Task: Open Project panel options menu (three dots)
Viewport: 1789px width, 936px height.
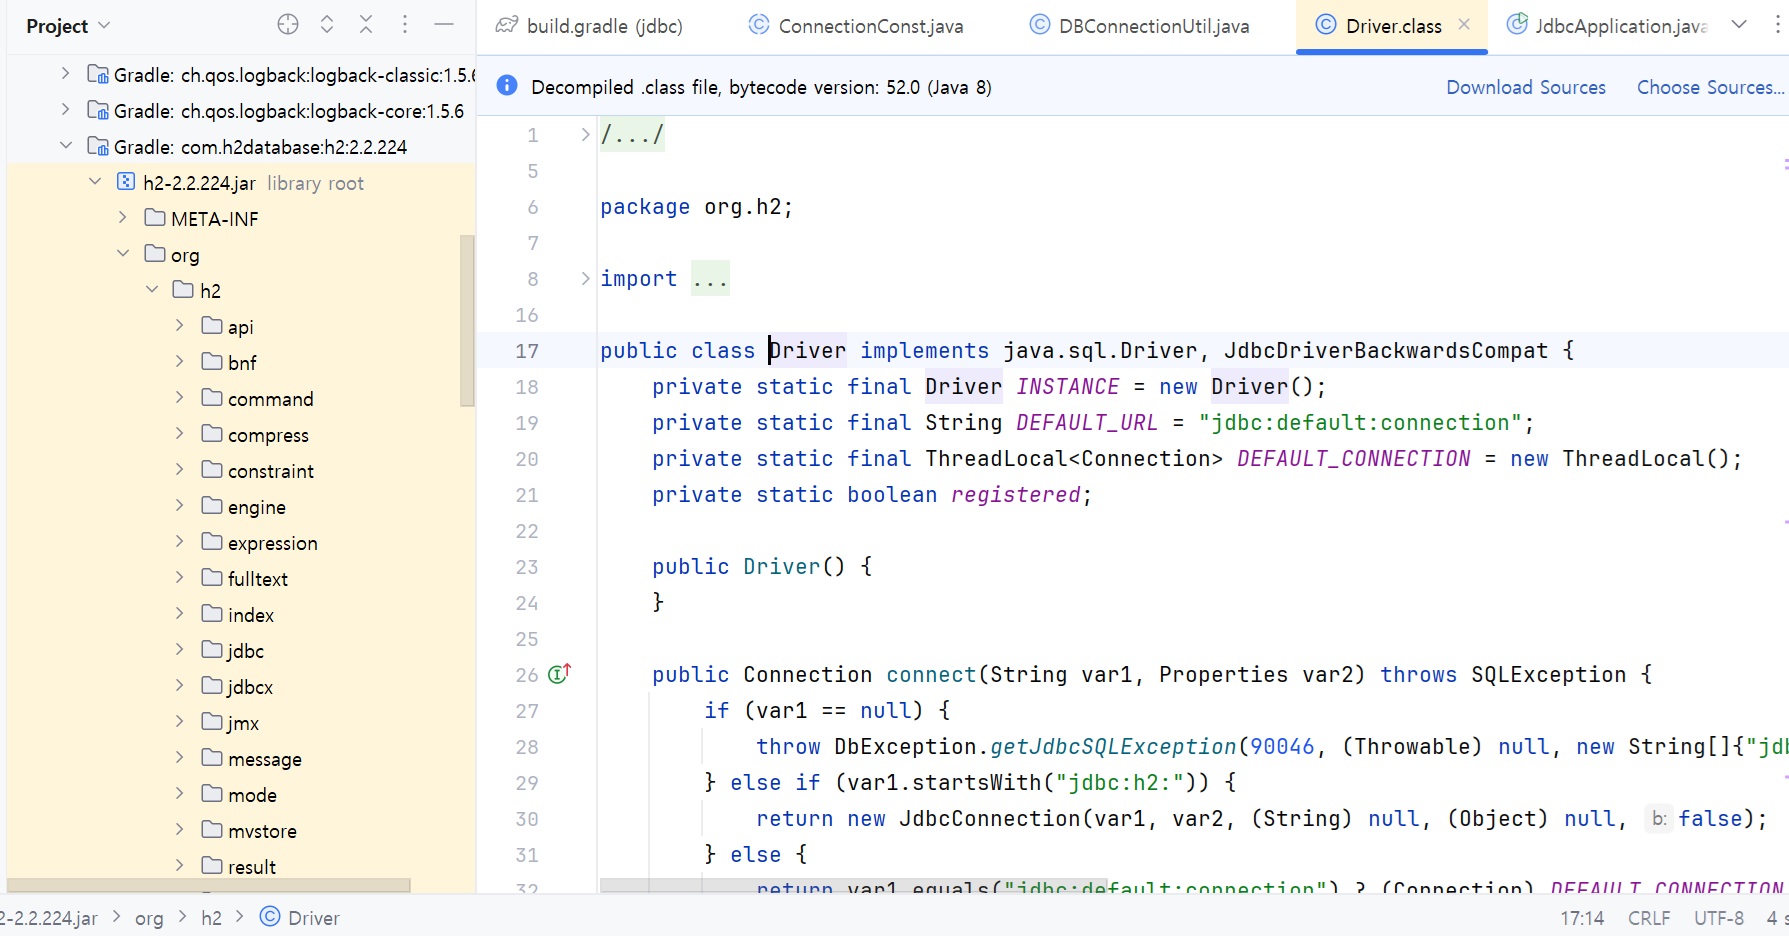Action: coord(405,25)
